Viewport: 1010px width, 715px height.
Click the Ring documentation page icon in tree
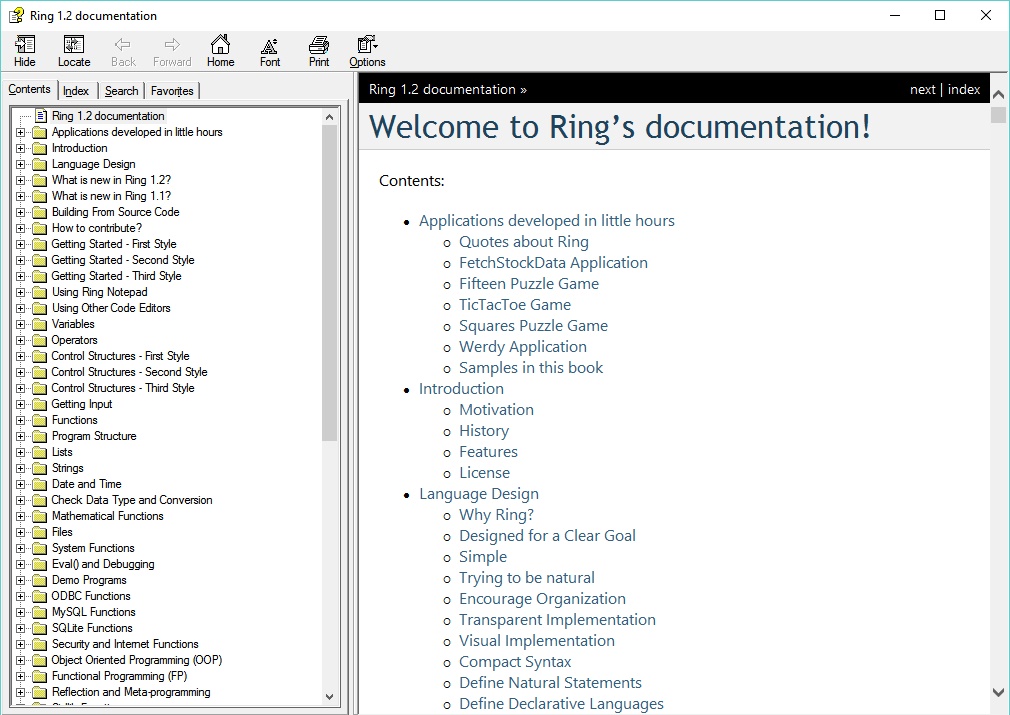41,116
